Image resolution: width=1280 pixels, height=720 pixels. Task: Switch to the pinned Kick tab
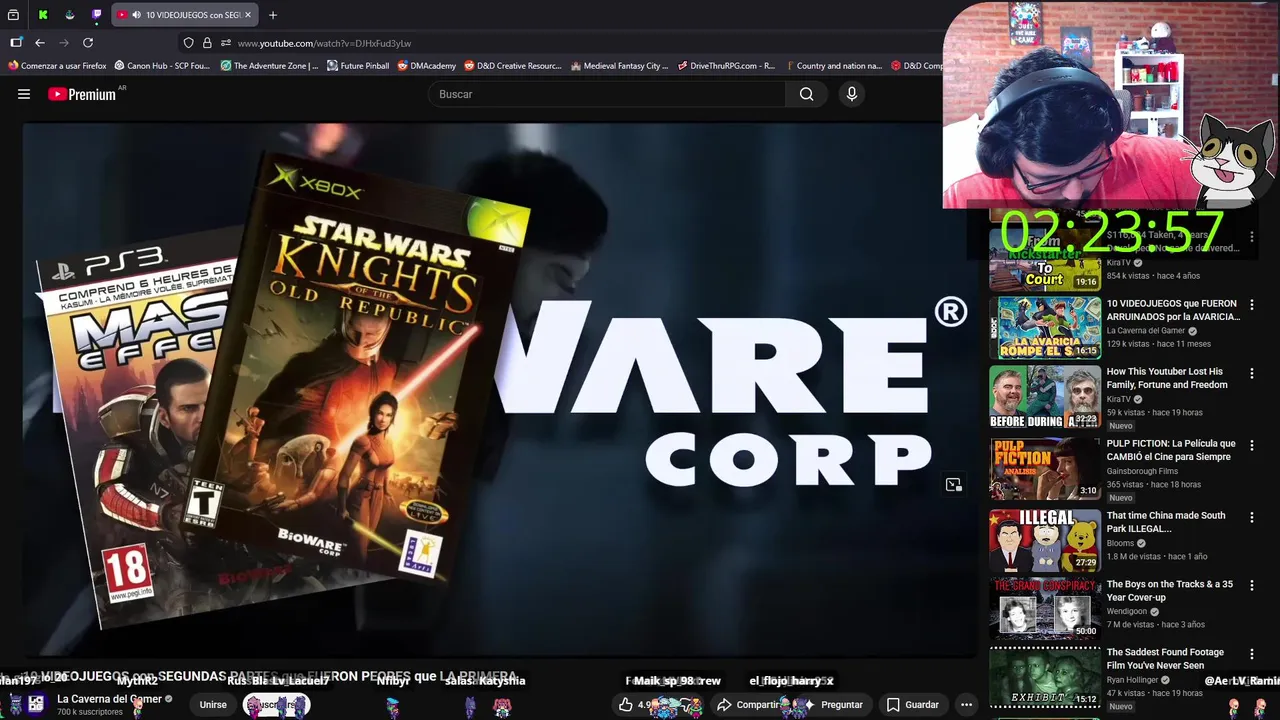click(43, 15)
